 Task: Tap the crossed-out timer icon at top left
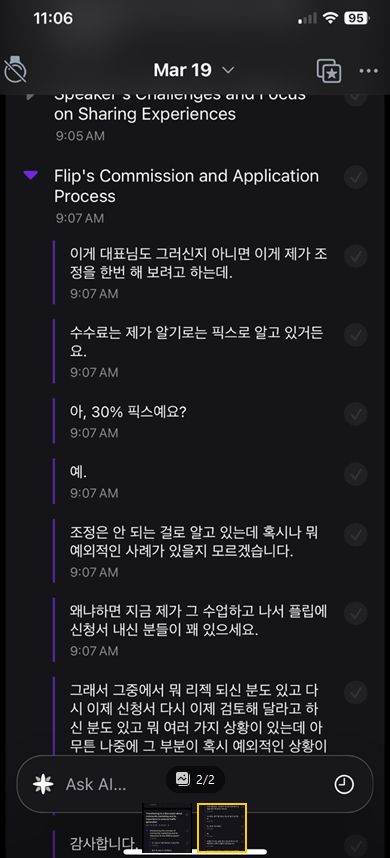tap(15, 71)
